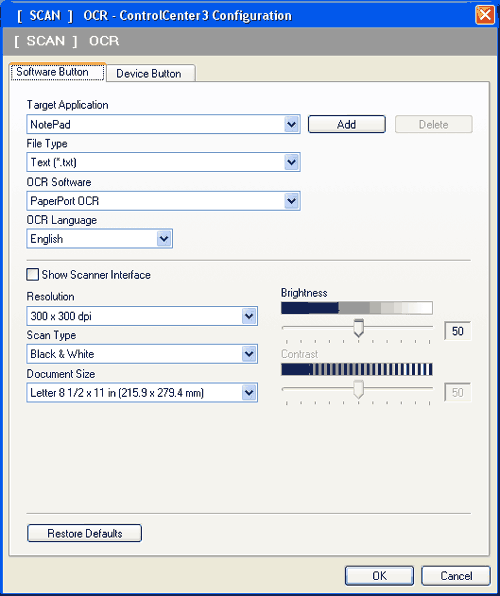Enable Show Scanner Interface checkbox

pos(33,274)
